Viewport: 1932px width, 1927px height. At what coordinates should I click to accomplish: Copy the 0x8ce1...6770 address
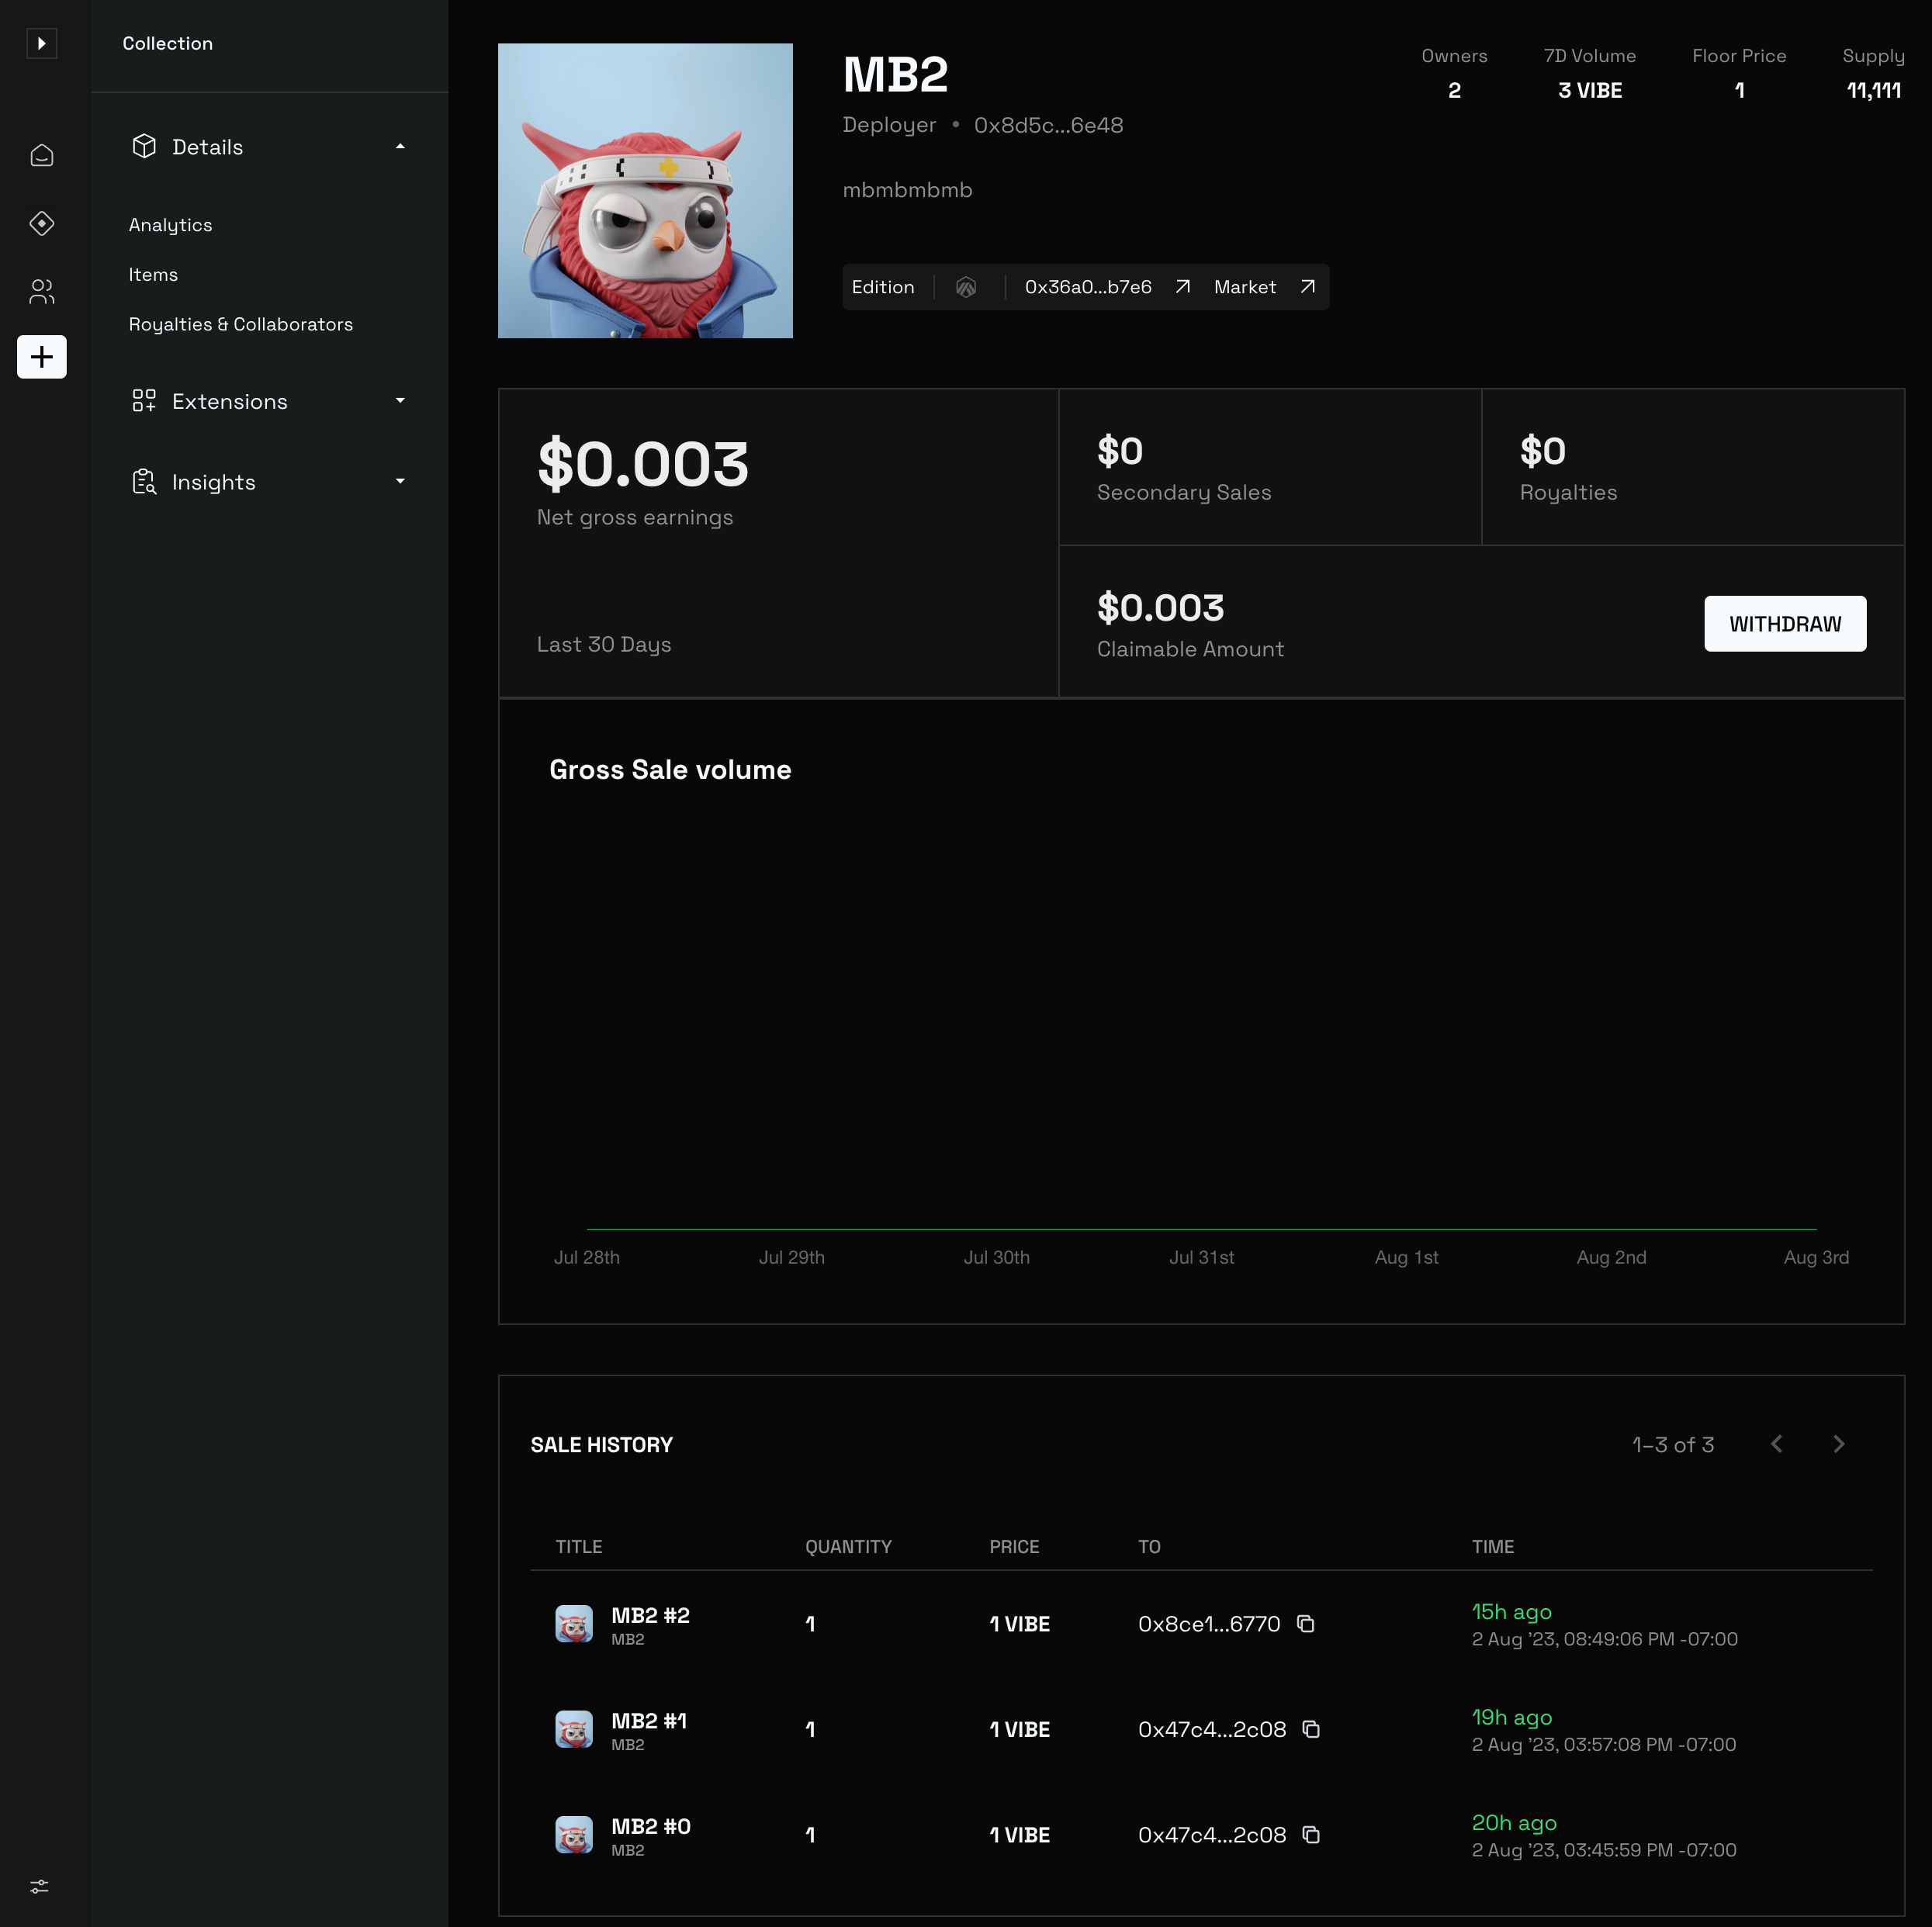[x=1305, y=1623]
